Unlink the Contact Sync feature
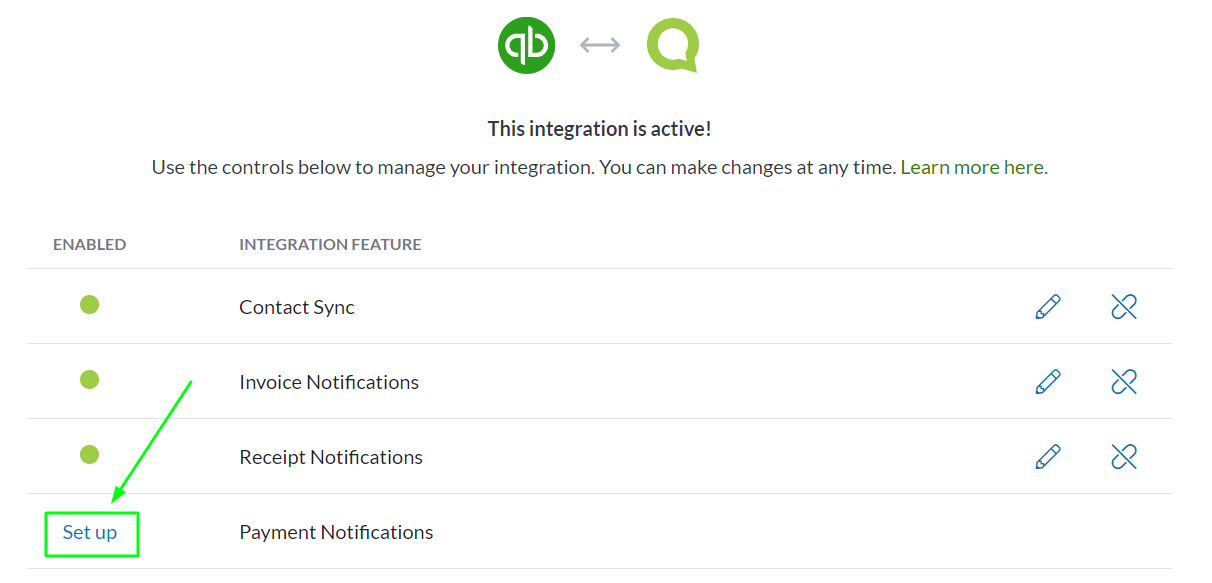 [1124, 307]
